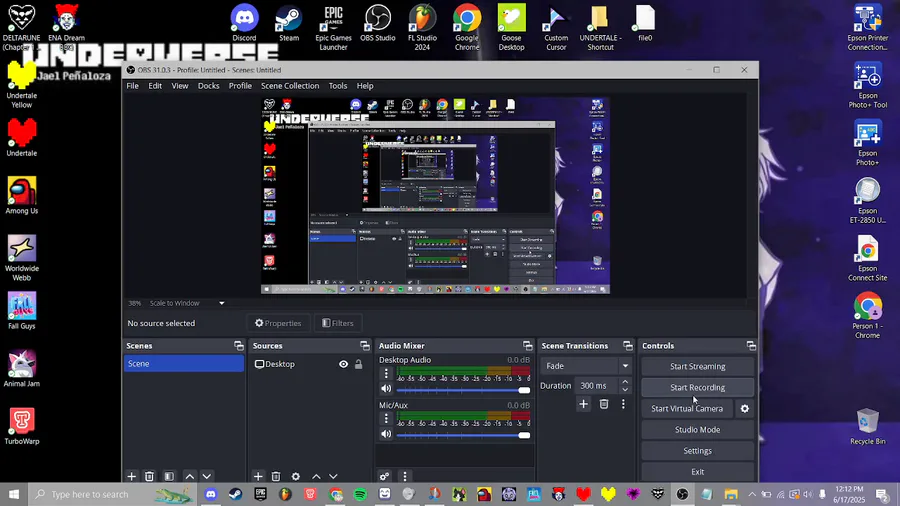This screenshot has height=506, width=900.
Task: Toggle the lock on the Desktop source
Action: coord(358,364)
